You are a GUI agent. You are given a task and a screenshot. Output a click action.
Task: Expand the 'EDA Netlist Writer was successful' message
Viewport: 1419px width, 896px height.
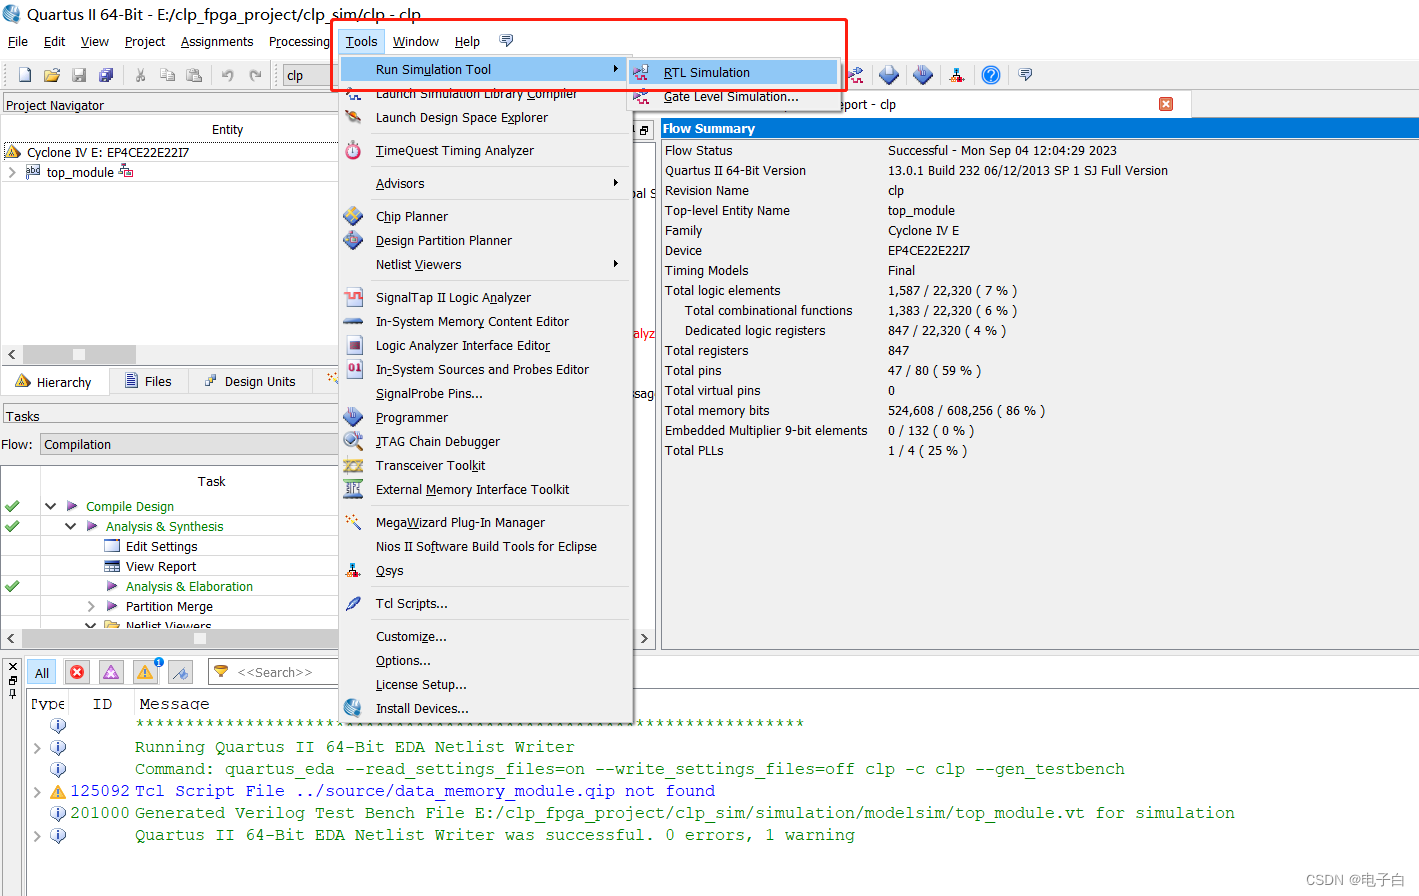37,835
